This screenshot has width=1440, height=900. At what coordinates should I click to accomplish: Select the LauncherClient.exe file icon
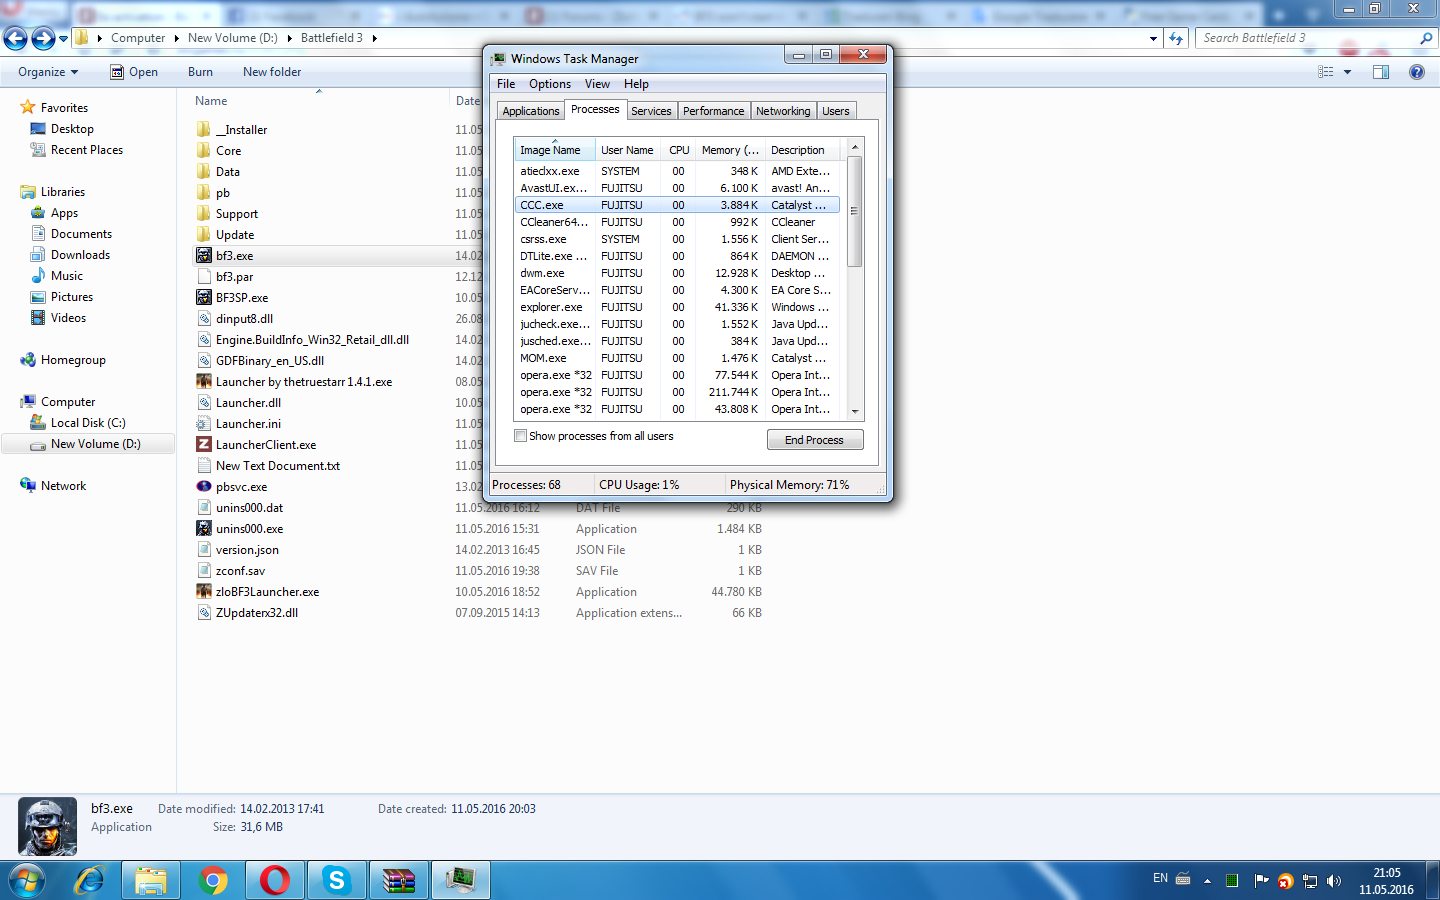[x=204, y=445]
